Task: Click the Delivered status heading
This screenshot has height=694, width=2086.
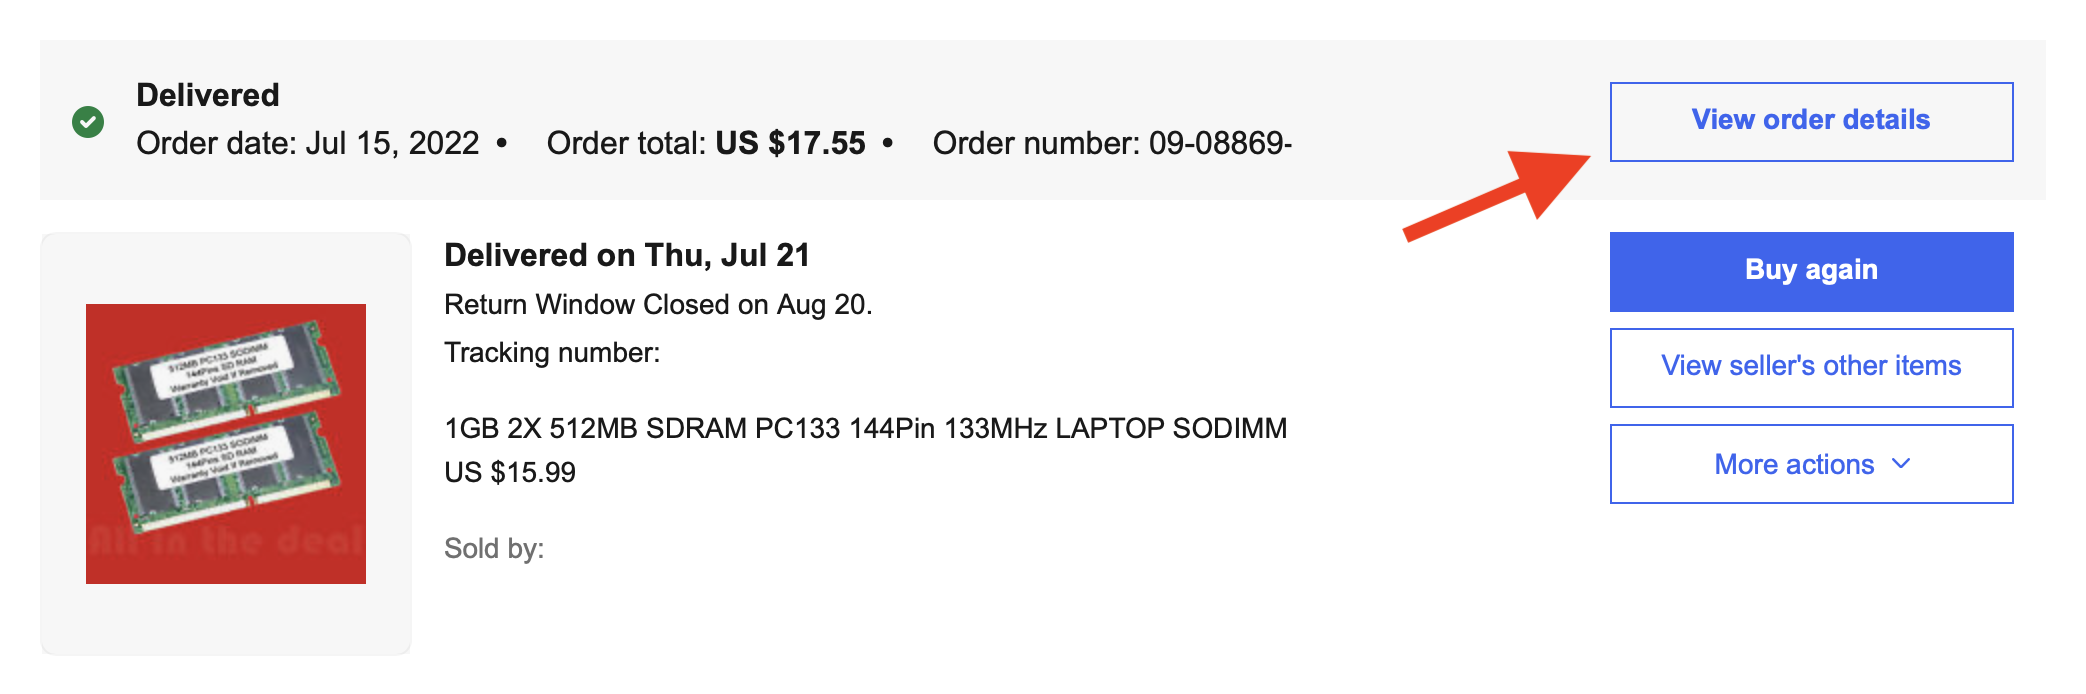Action: click(207, 94)
